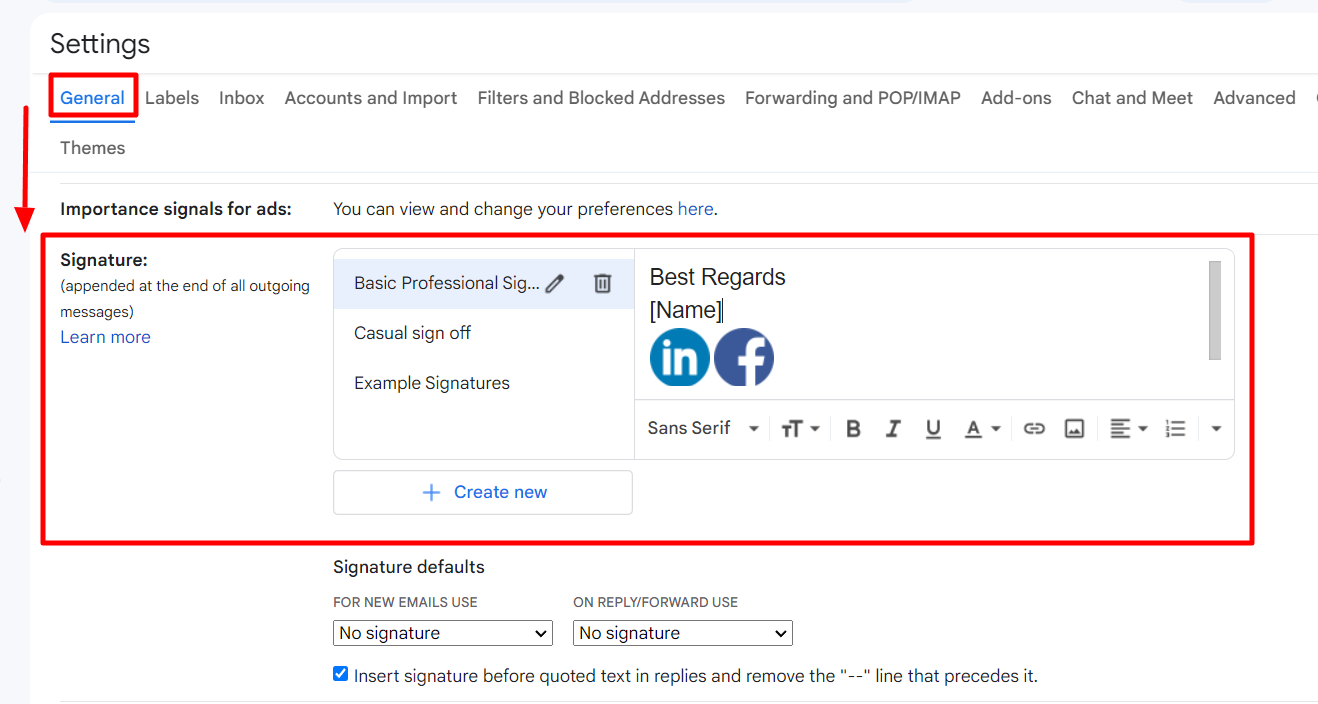Viewport: 1318px width, 704px height.
Task: Apply italic formatting in the signature editor
Action: coord(893,428)
